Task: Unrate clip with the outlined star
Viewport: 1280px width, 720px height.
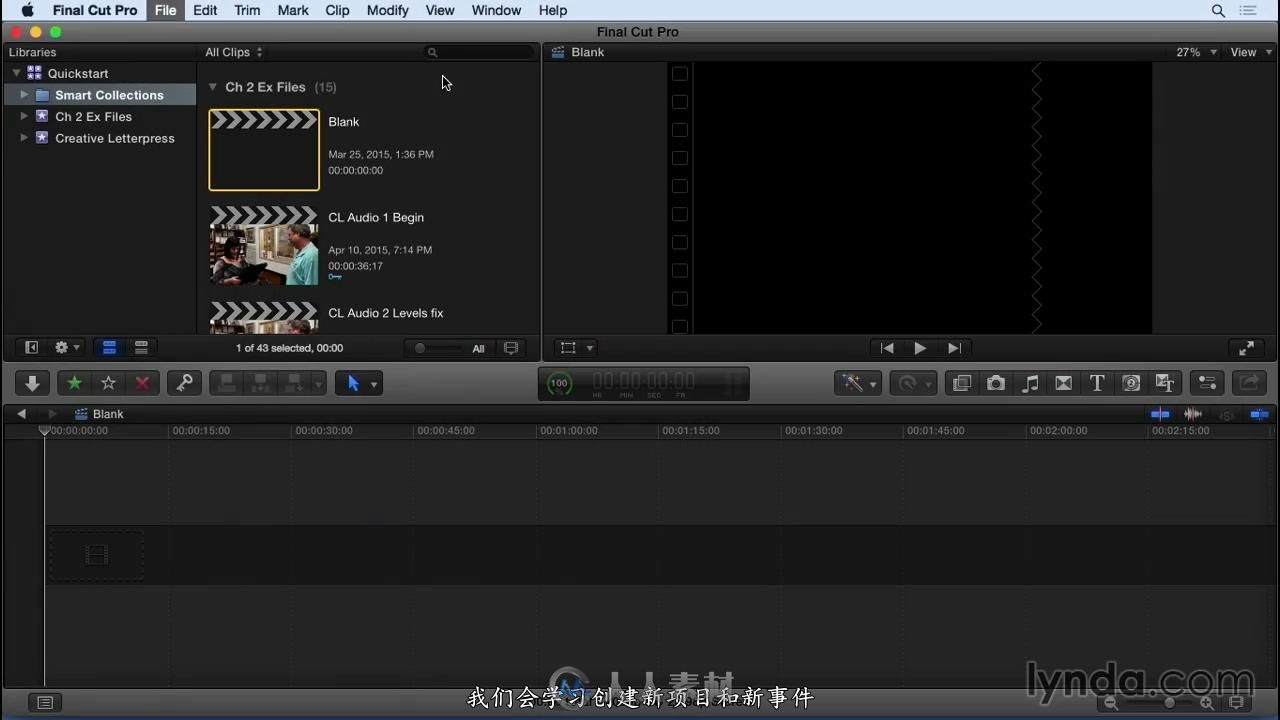Action: (108, 383)
